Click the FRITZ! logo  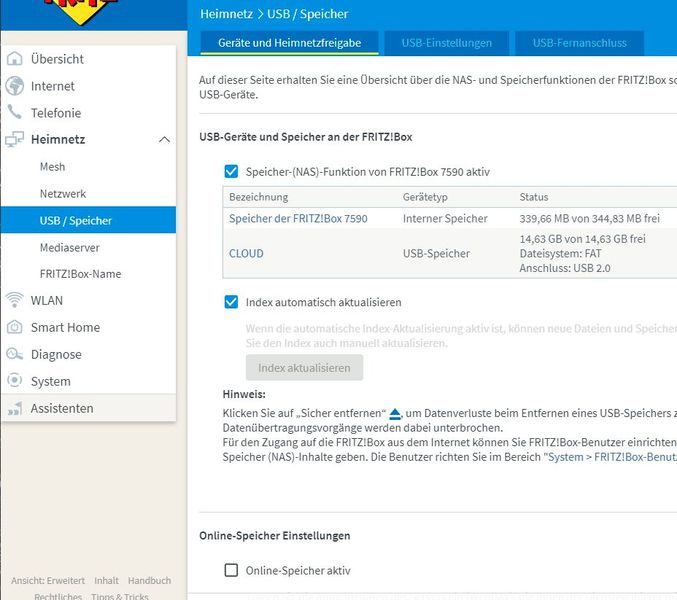82,11
